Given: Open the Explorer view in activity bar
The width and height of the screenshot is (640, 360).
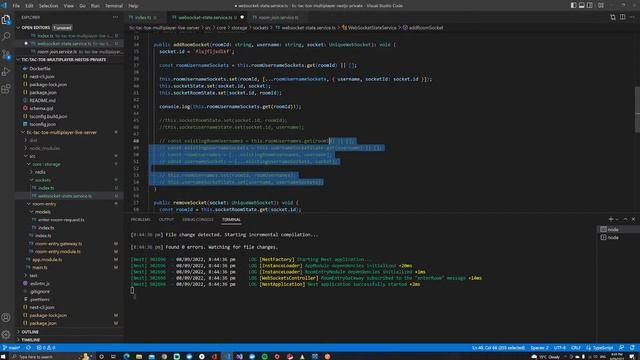Looking at the screenshot, I should click(6, 20).
